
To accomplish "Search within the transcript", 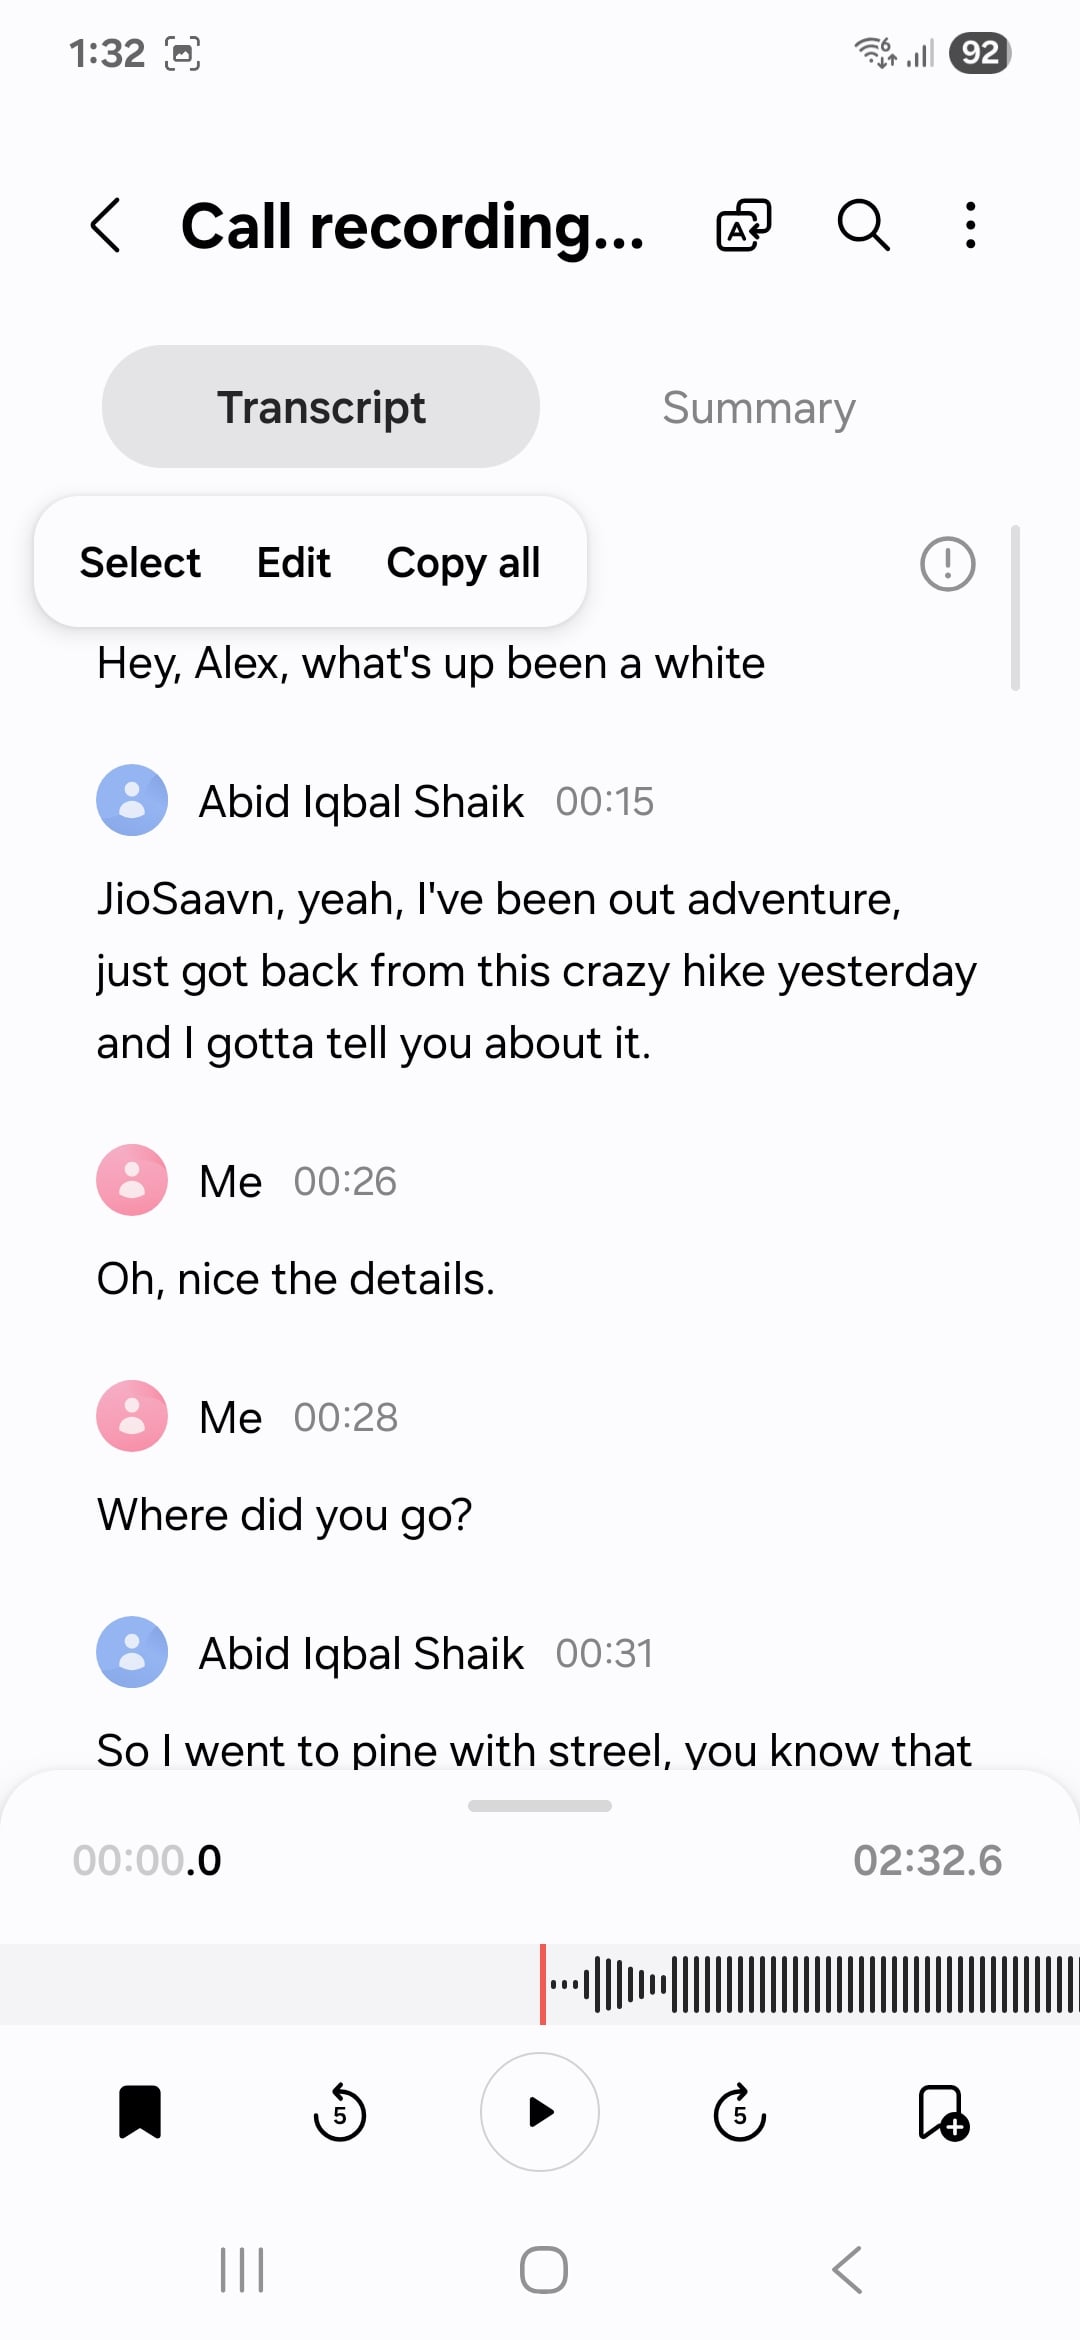I will 862,225.
